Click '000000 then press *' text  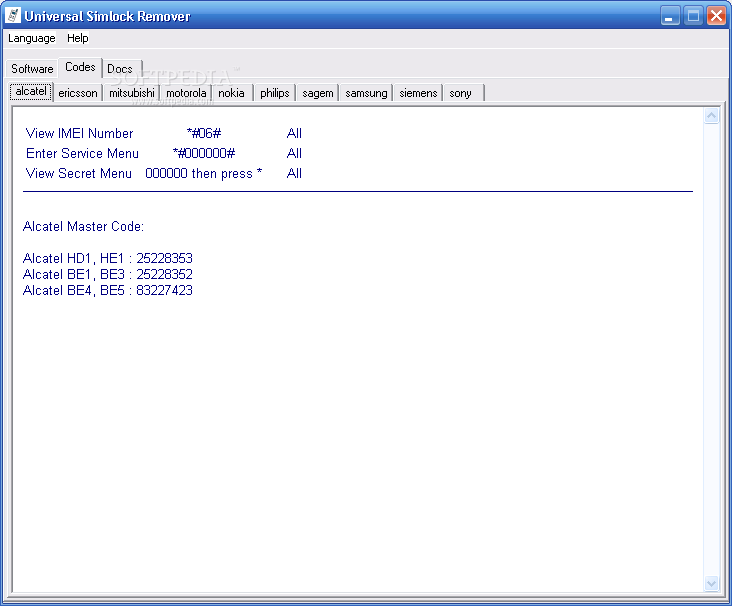click(204, 174)
